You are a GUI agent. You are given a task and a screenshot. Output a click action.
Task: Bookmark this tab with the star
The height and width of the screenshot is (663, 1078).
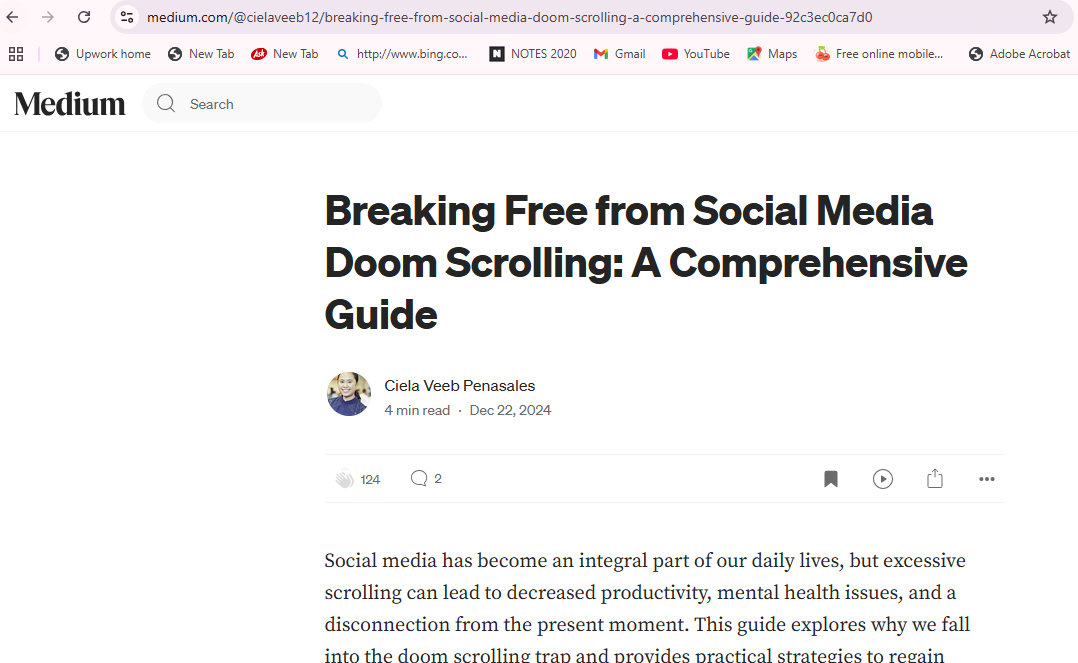tap(1049, 17)
